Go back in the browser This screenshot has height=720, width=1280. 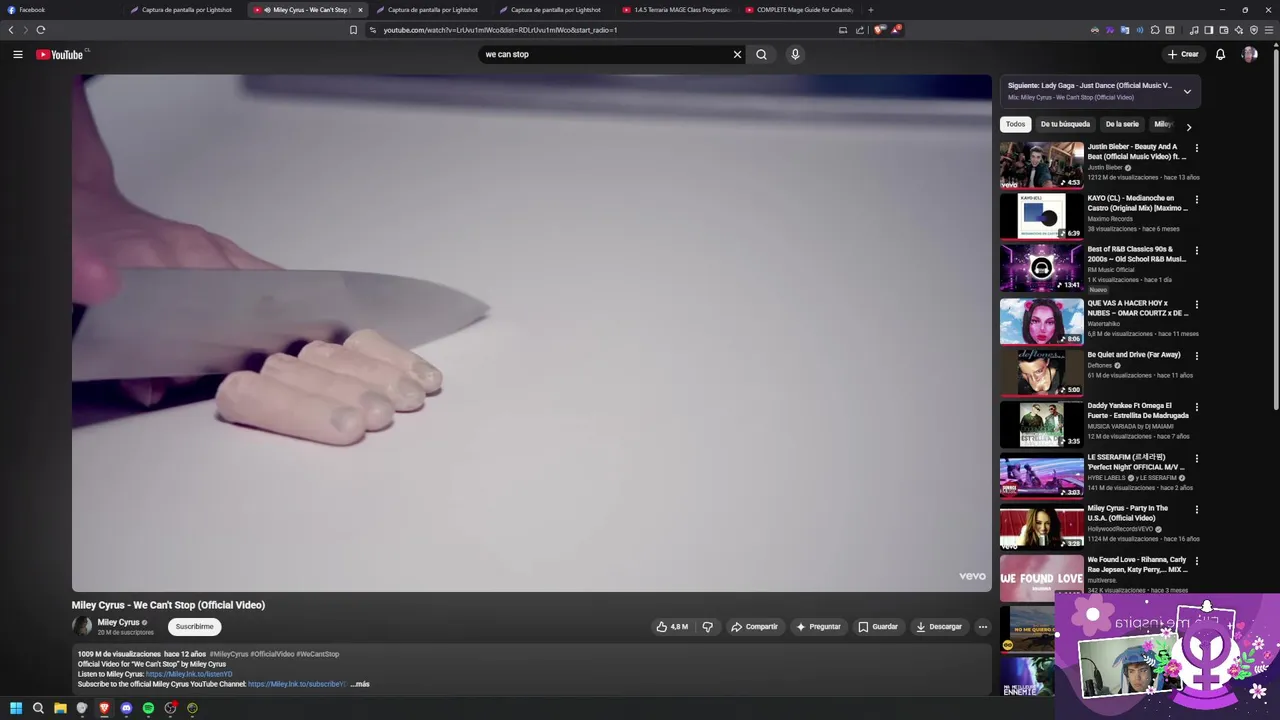tap(11, 30)
